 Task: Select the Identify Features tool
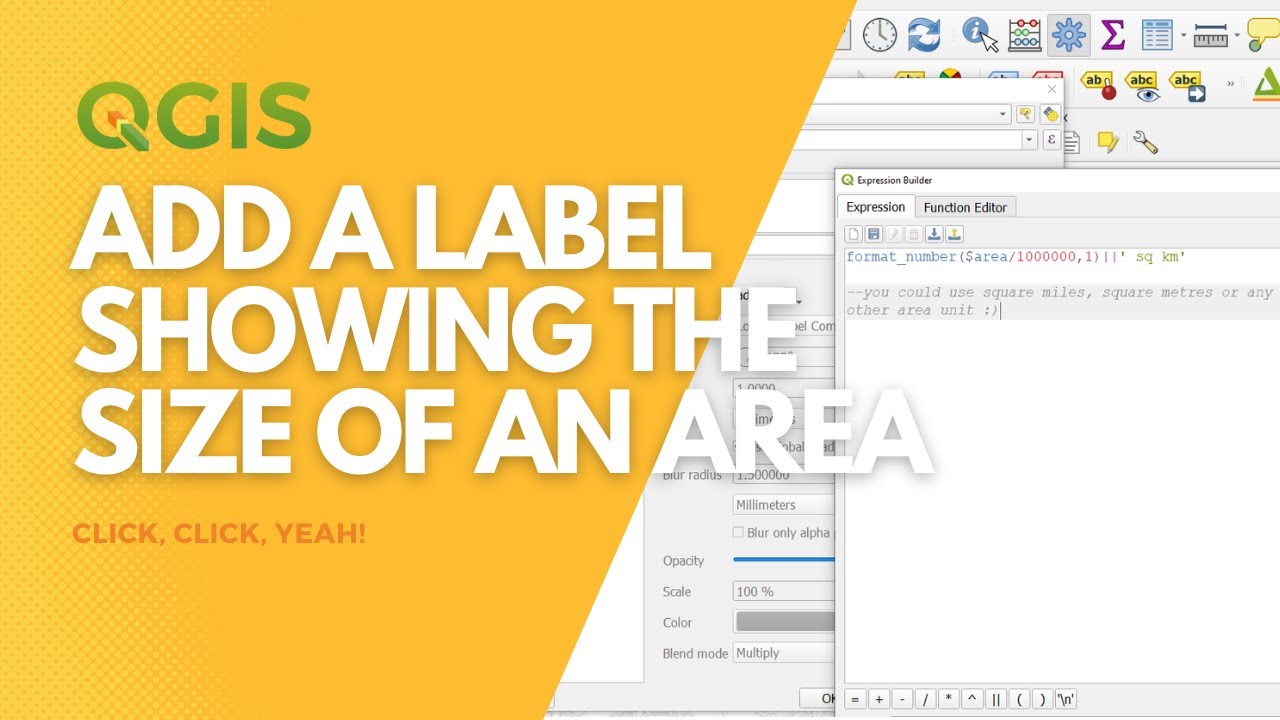(980, 35)
